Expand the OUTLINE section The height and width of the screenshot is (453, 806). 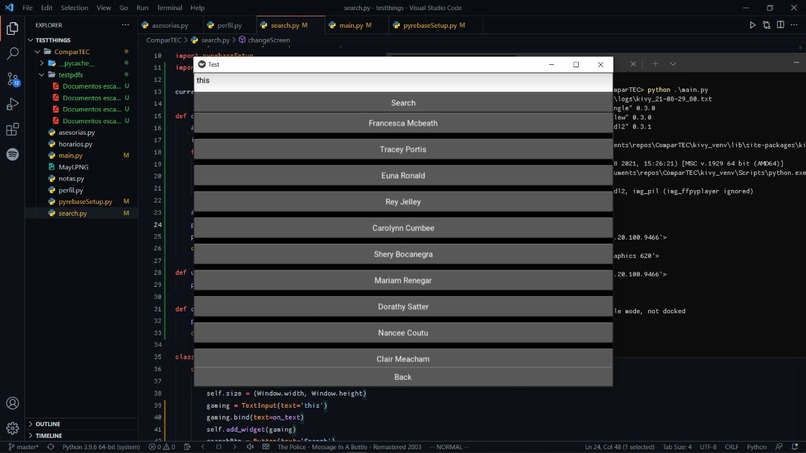pyautogui.click(x=48, y=424)
